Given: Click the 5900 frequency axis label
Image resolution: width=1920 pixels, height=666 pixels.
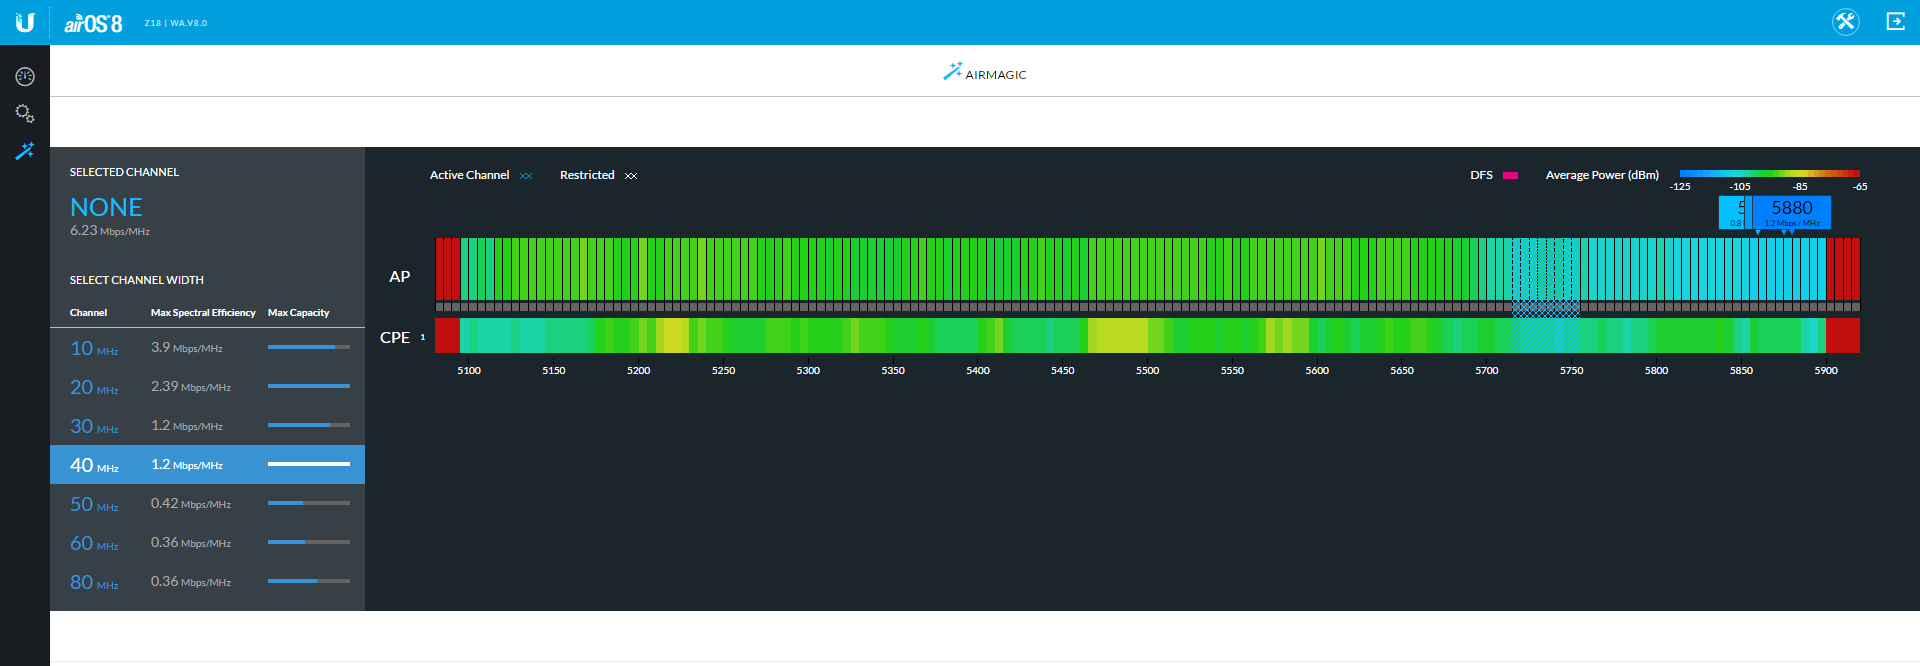Looking at the screenshot, I should click(1826, 371).
